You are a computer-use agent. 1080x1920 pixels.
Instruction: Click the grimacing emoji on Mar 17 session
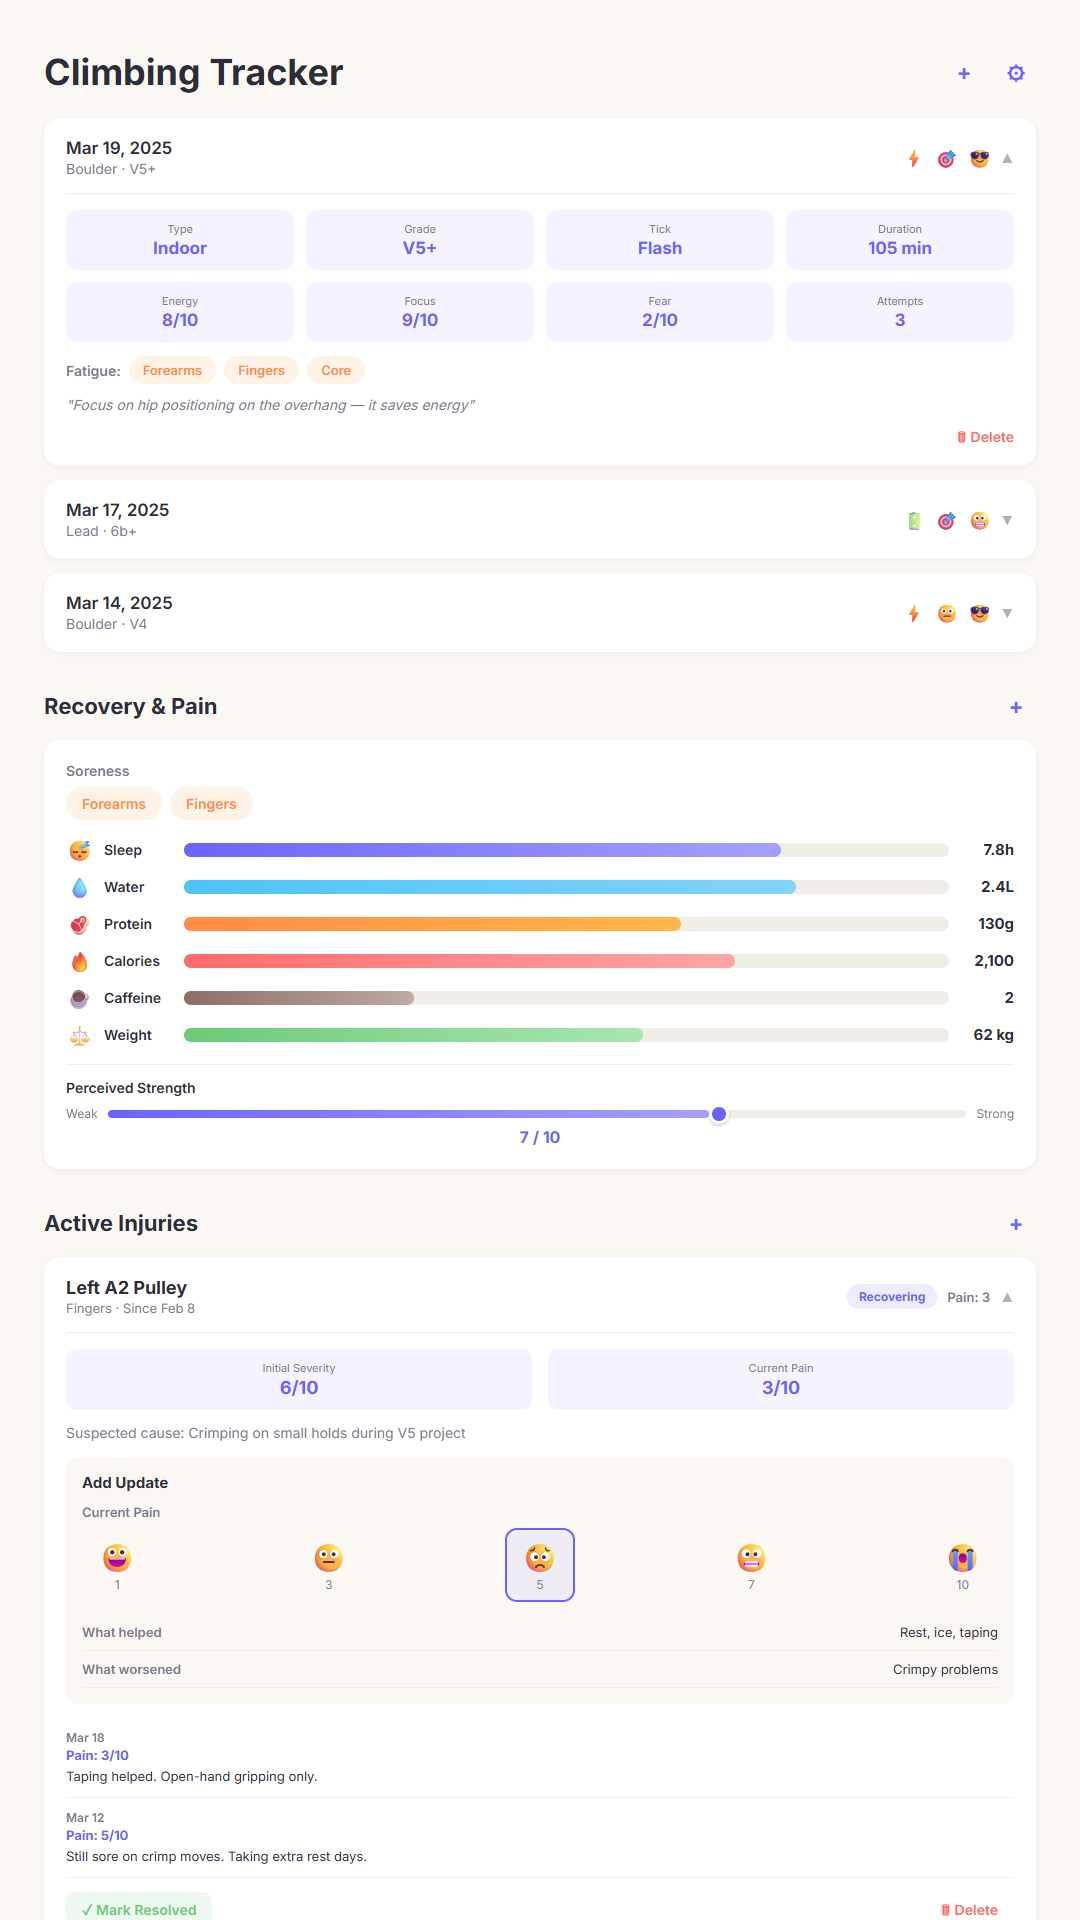tap(980, 521)
